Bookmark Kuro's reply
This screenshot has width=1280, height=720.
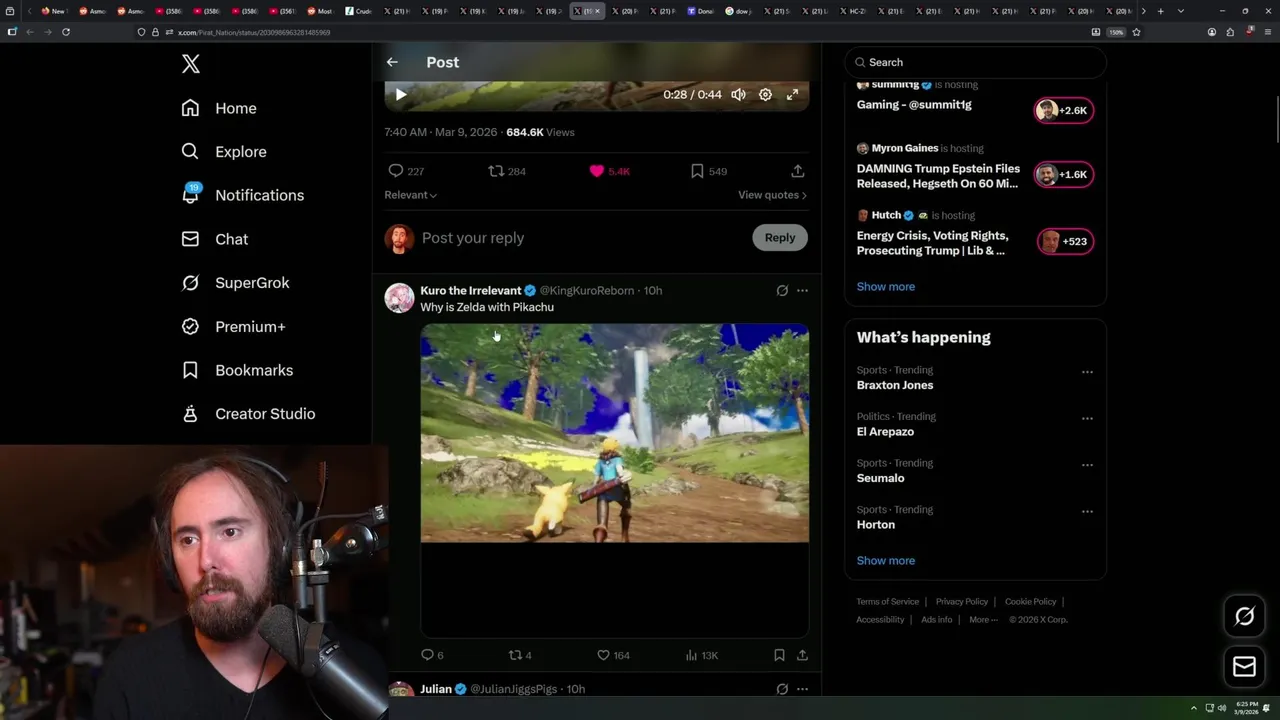coord(779,655)
